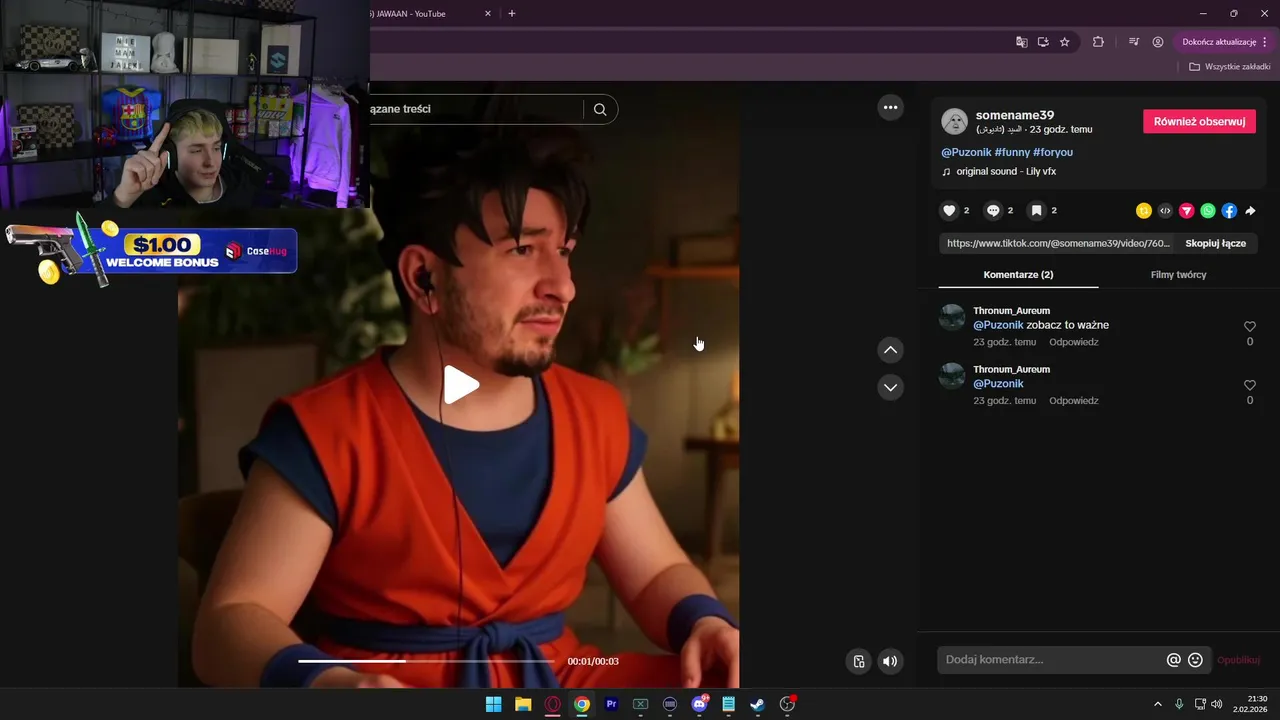This screenshot has width=1280, height=720.
Task: Open the taskbar volume control
Action: click(x=1216, y=704)
